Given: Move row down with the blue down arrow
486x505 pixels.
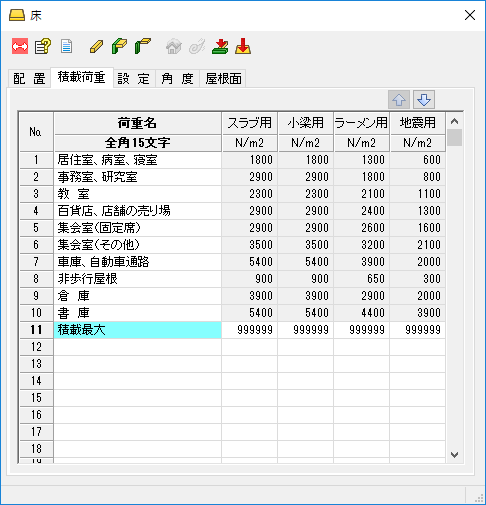Looking at the screenshot, I should pyautogui.click(x=424, y=99).
